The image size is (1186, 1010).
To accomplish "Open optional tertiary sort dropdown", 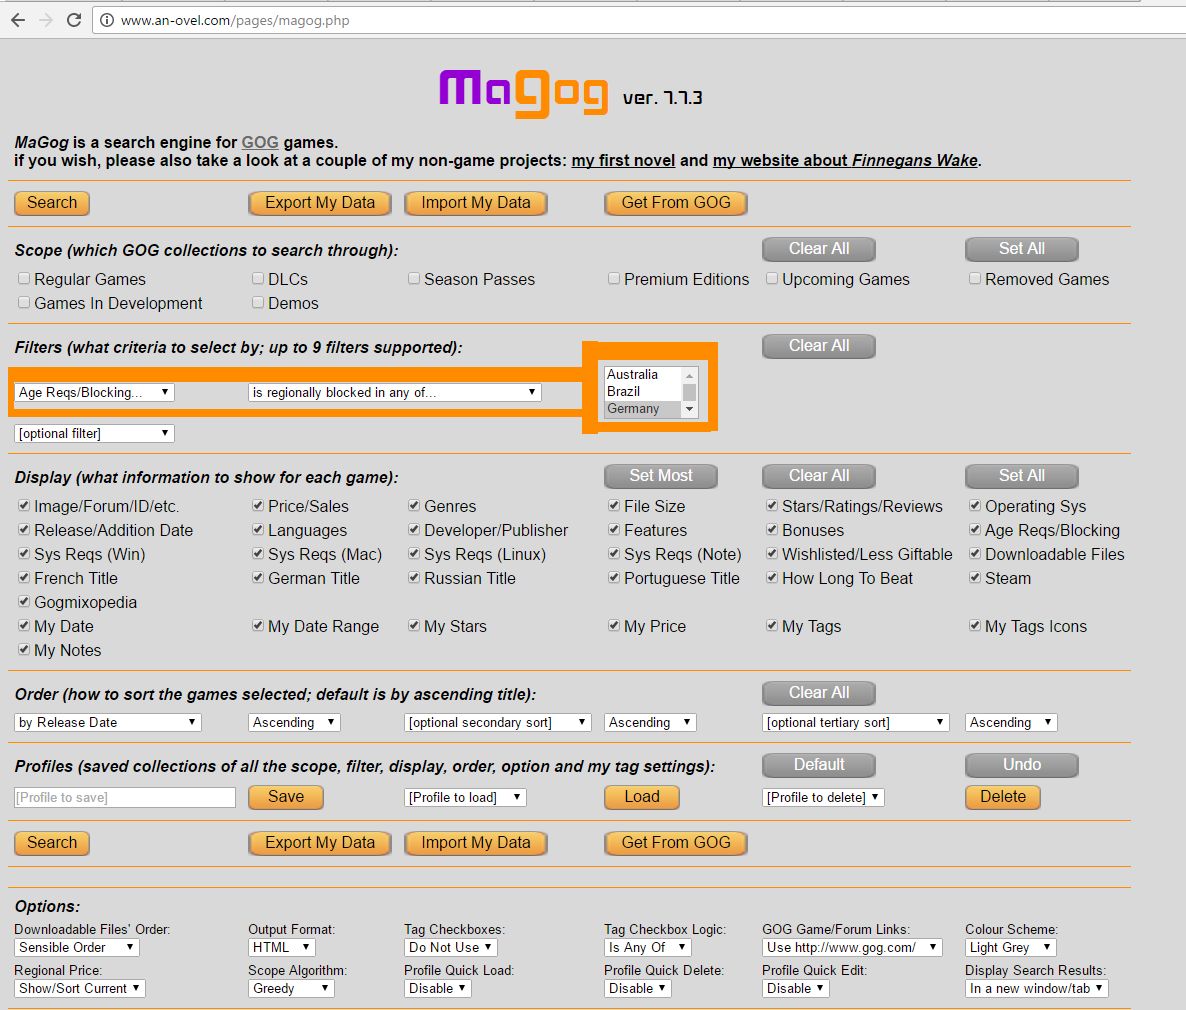I will click(855, 723).
